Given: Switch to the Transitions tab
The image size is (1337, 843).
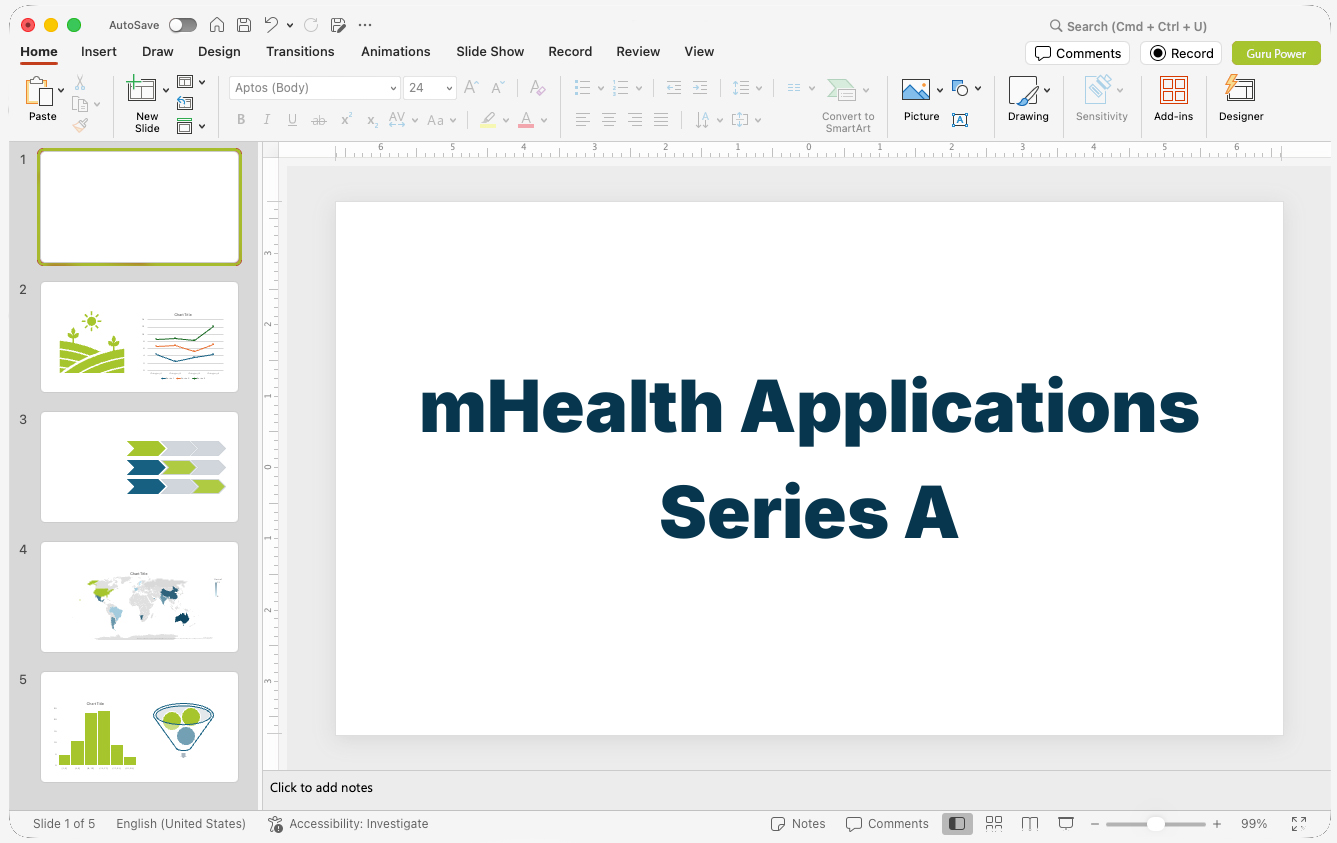Looking at the screenshot, I should pos(300,51).
